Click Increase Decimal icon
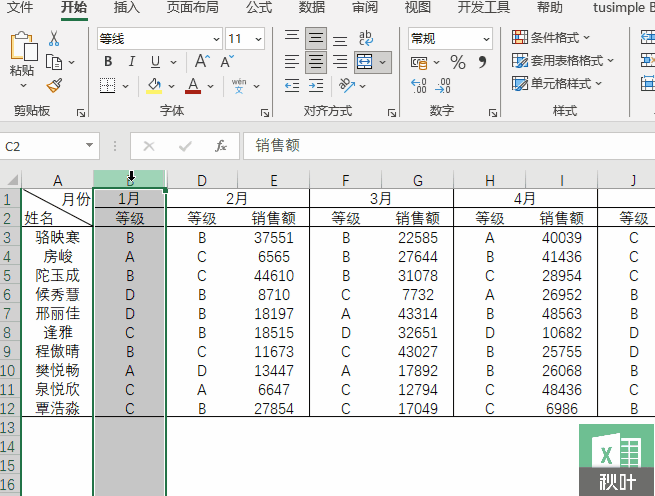 coord(419,86)
